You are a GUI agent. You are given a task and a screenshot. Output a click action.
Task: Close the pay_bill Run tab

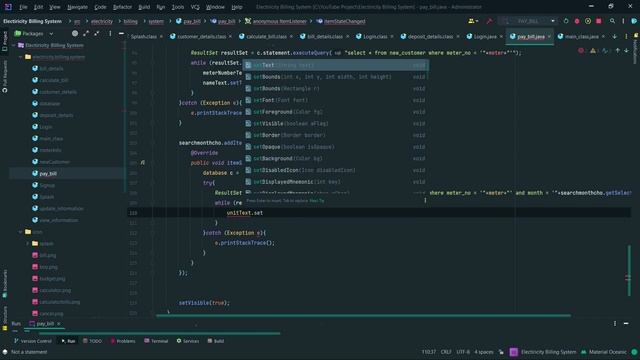coord(59,324)
